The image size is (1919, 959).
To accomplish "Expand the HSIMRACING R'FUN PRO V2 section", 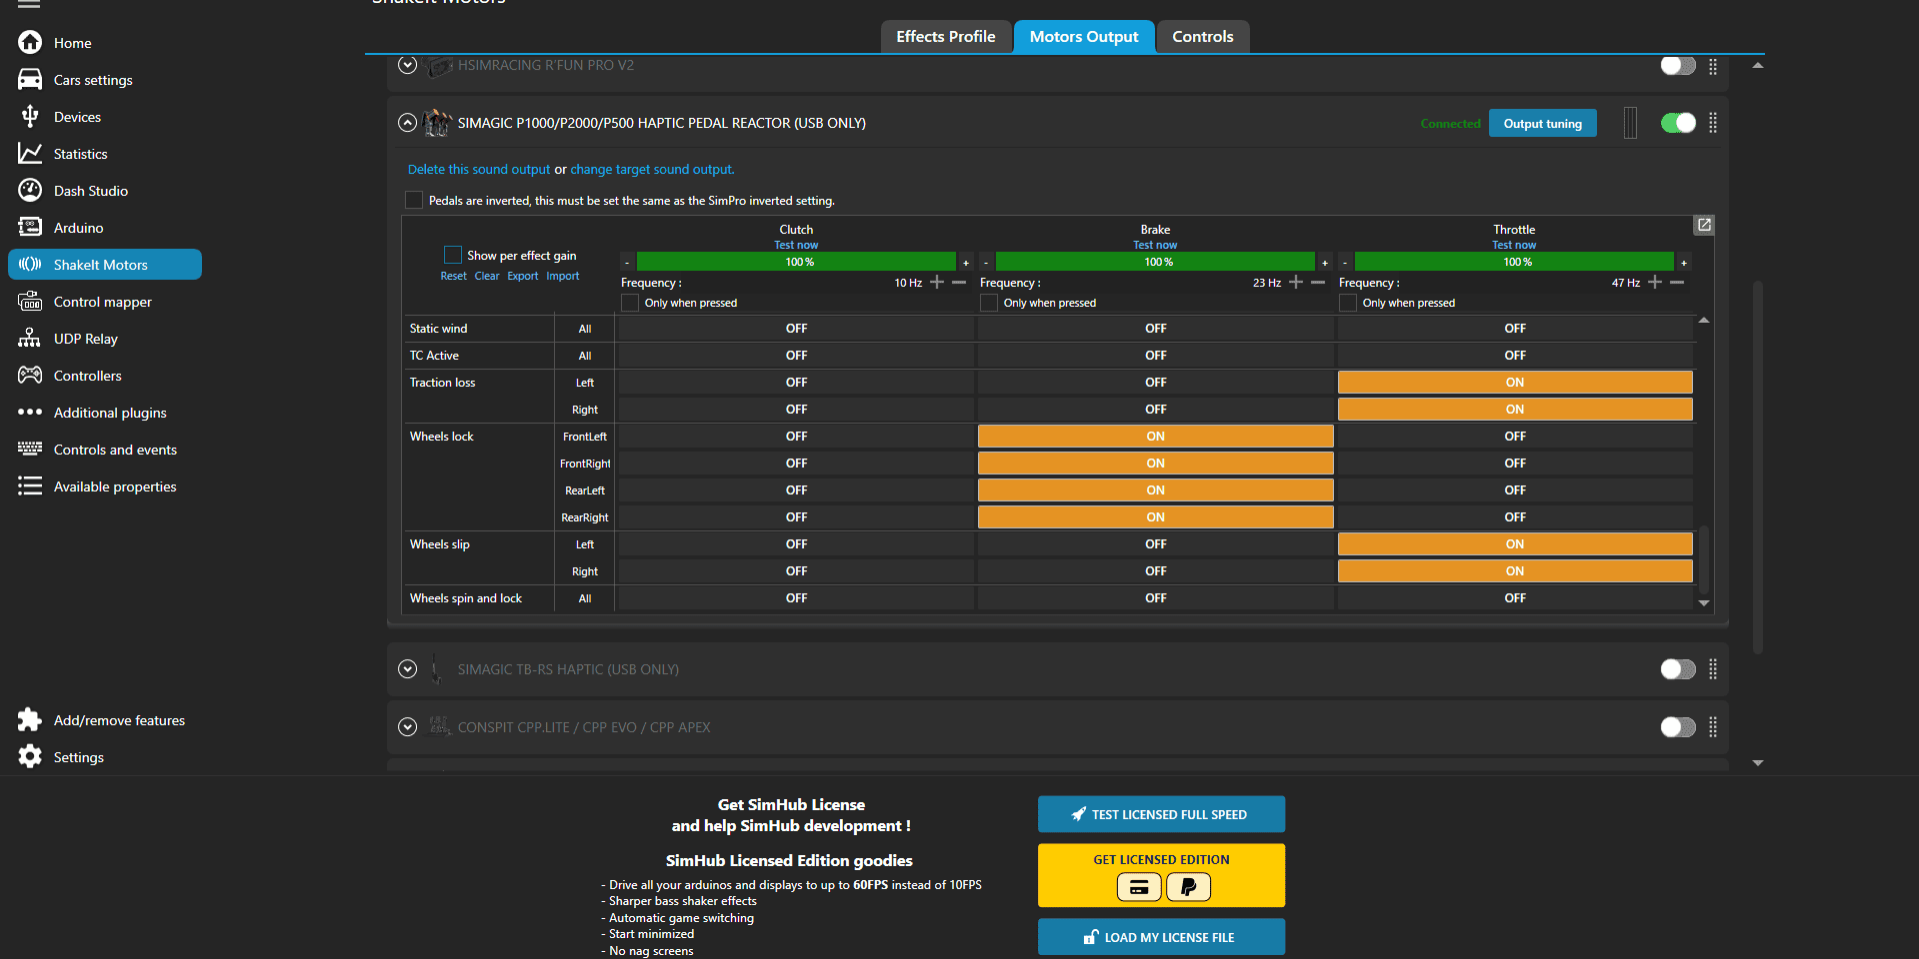I will (x=407, y=64).
